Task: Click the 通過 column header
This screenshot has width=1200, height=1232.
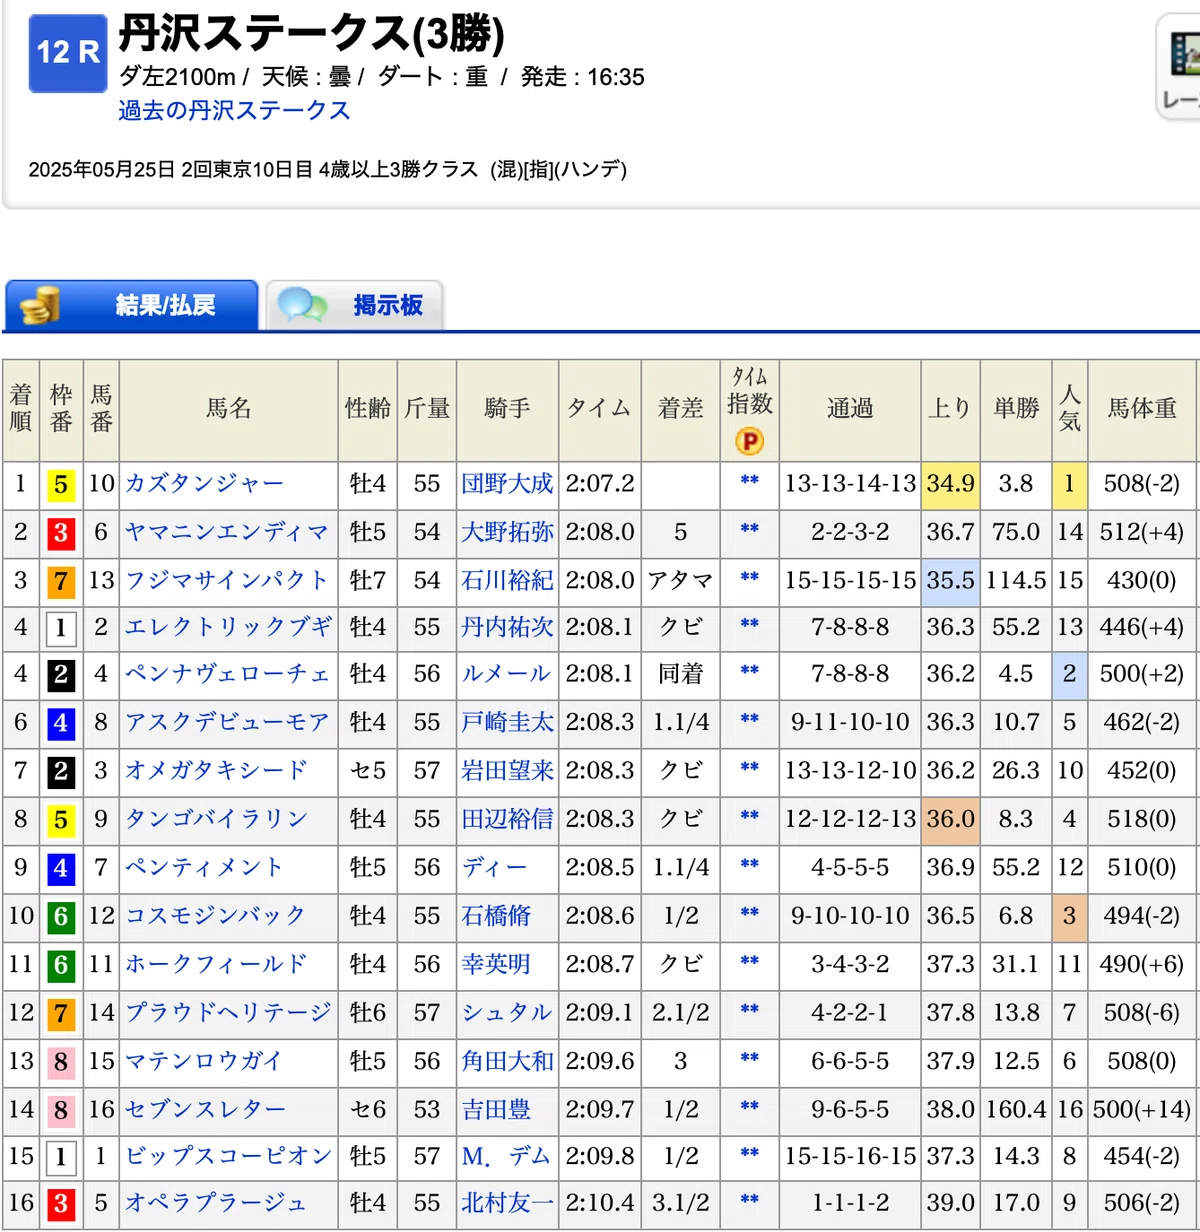Action: tap(850, 409)
